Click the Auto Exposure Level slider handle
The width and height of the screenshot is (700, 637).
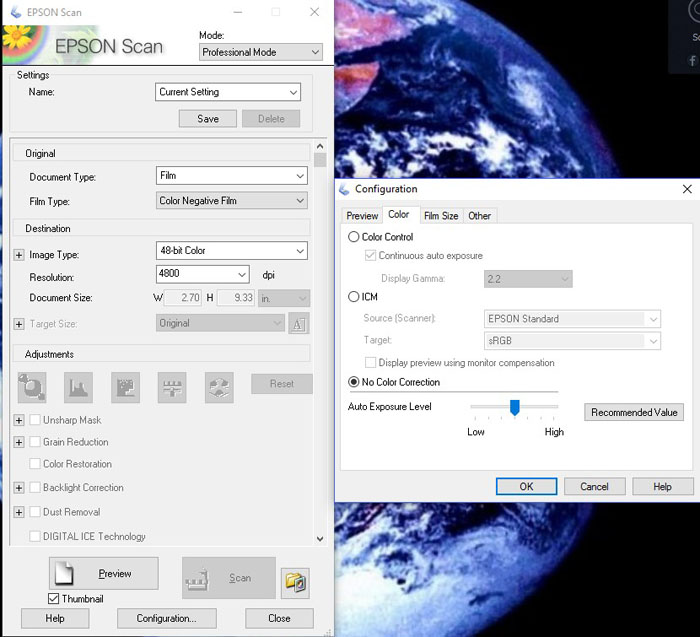coord(515,407)
